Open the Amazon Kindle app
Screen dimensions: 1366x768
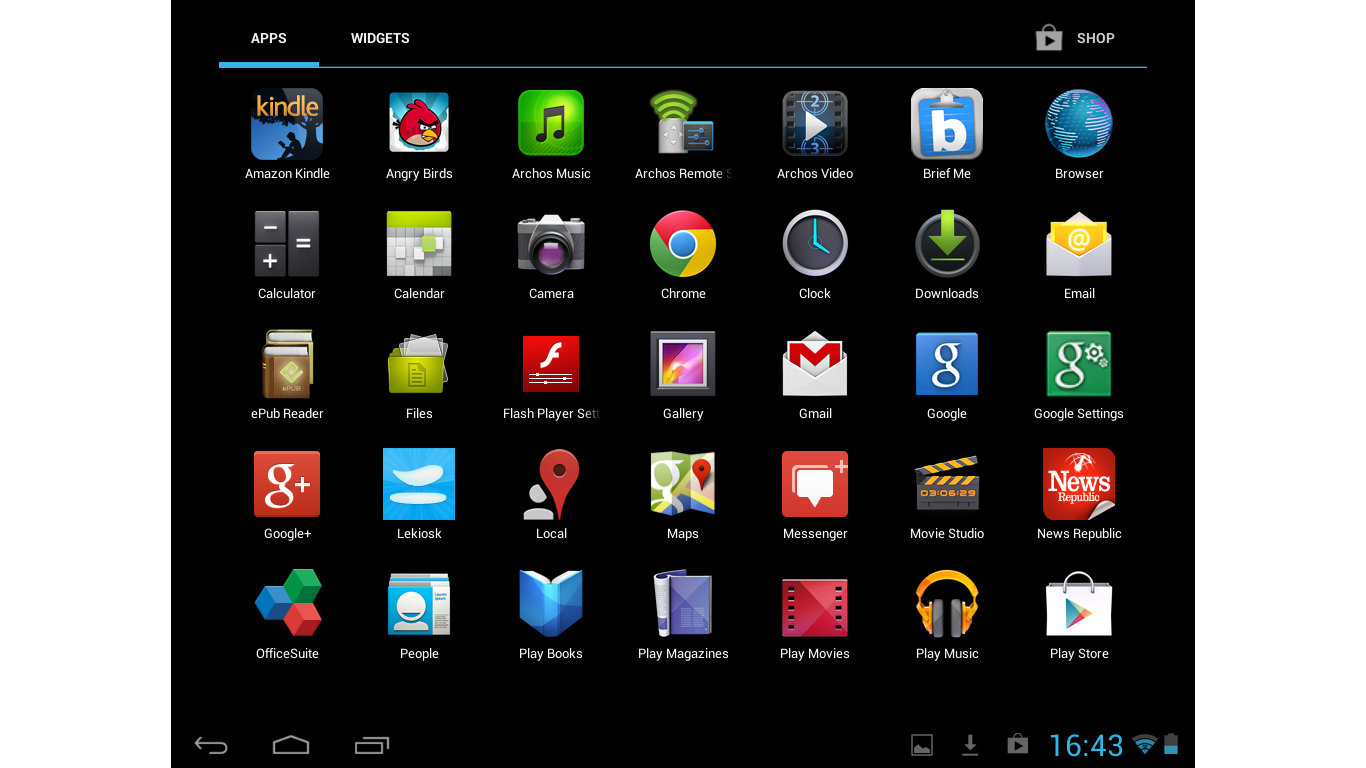point(287,124)
